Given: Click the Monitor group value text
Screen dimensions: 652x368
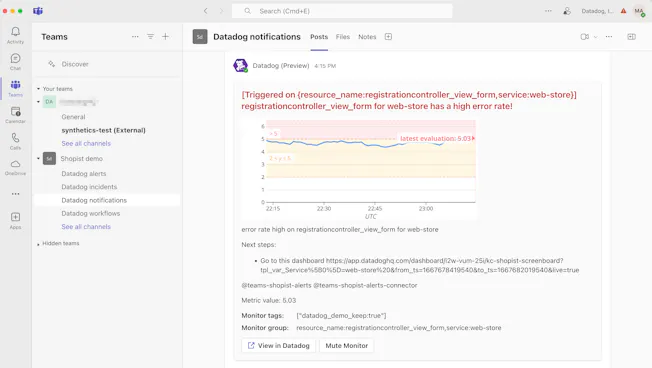Looking at the screenshot, I should [399, 328].
